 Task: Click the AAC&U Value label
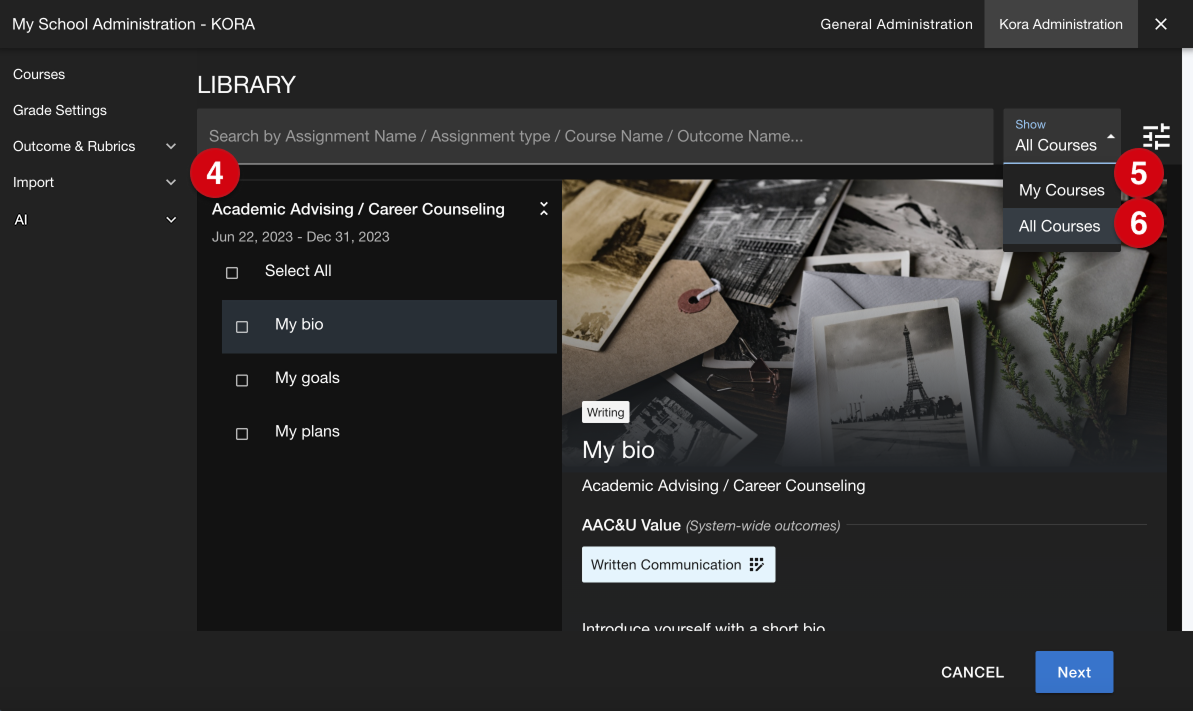coord(631,525)
